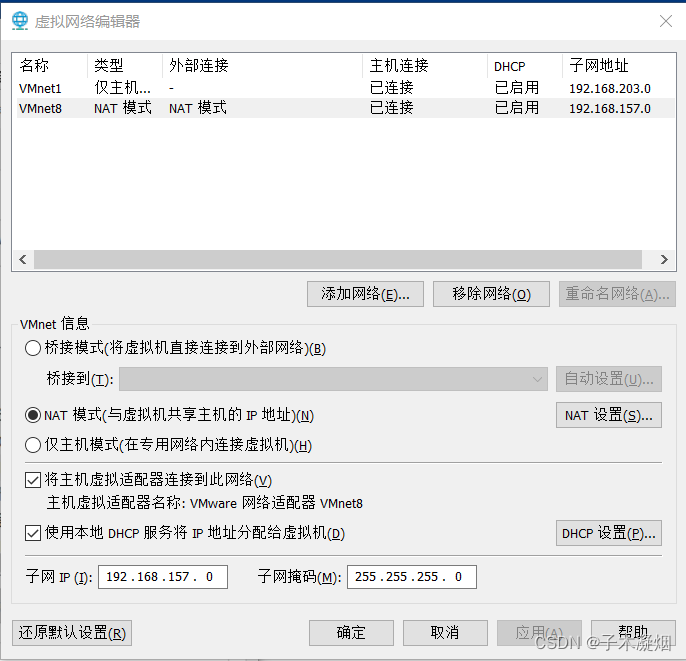The image size is (686, 661).
Task: Select the NAT 模式 radio button
Action: (33, 415)
